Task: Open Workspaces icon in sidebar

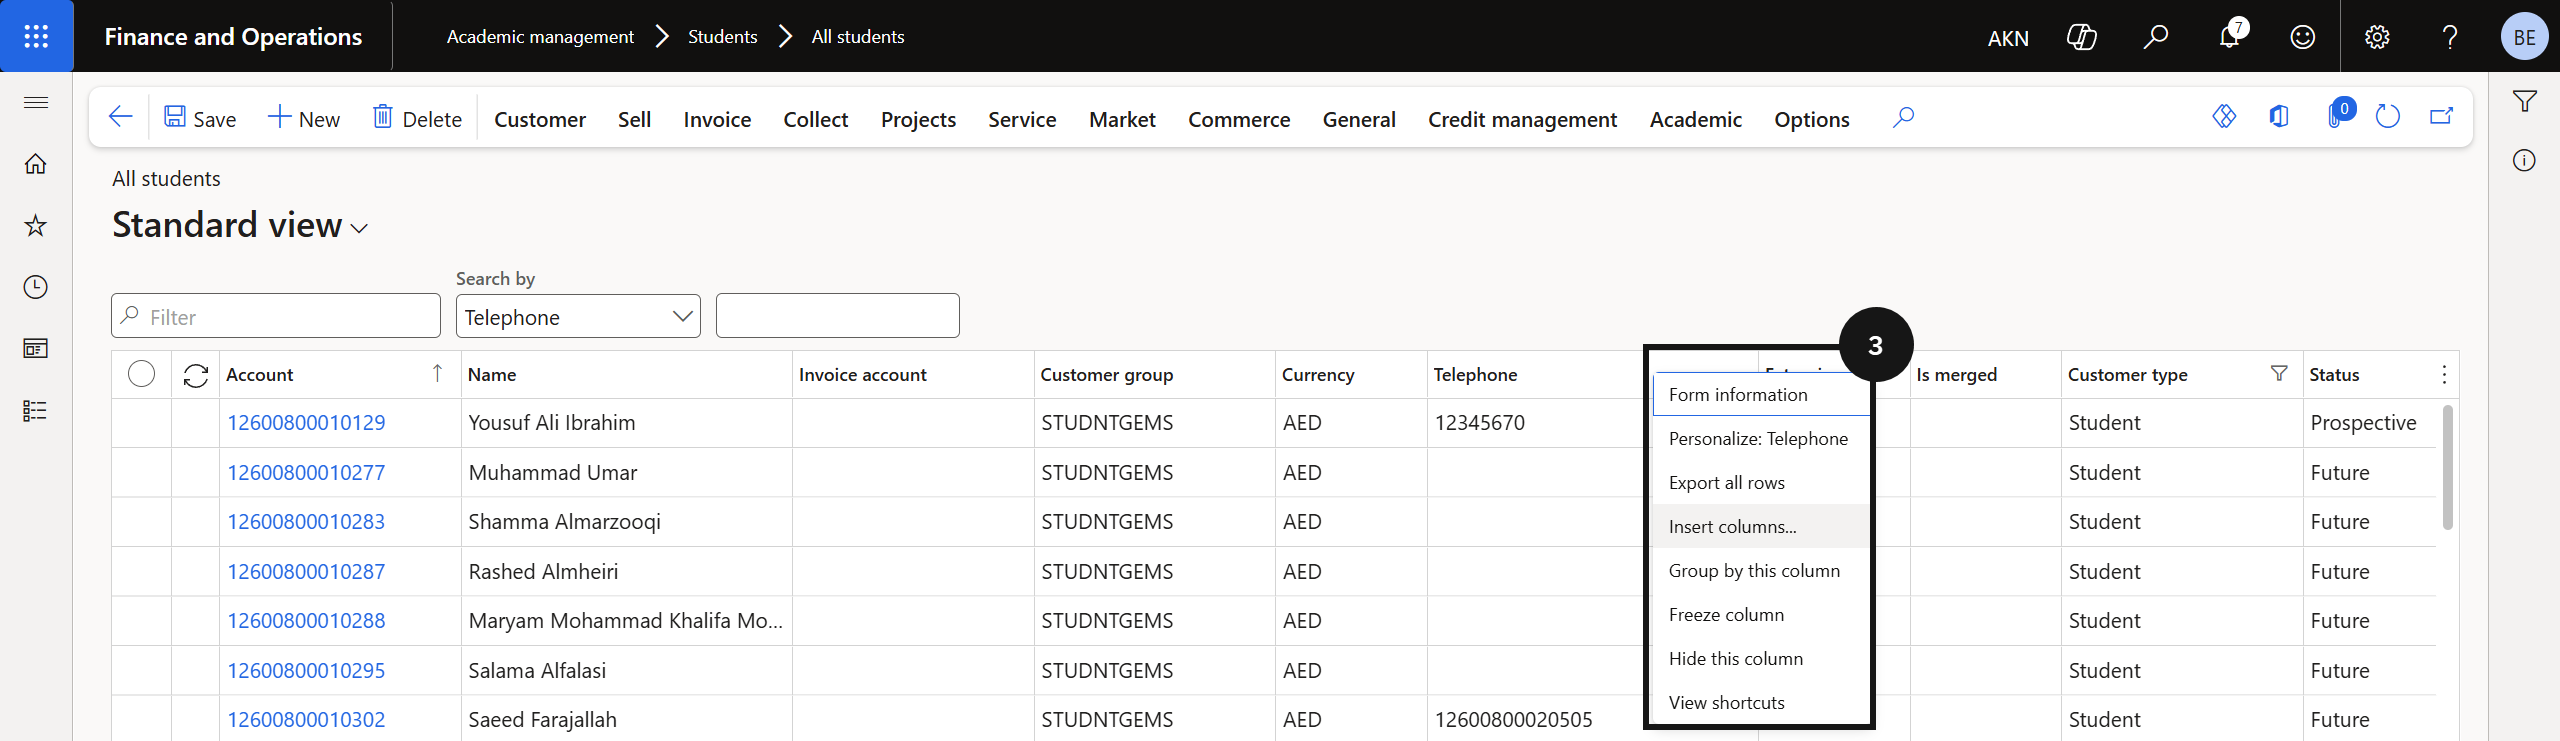Action: point(36,349)
